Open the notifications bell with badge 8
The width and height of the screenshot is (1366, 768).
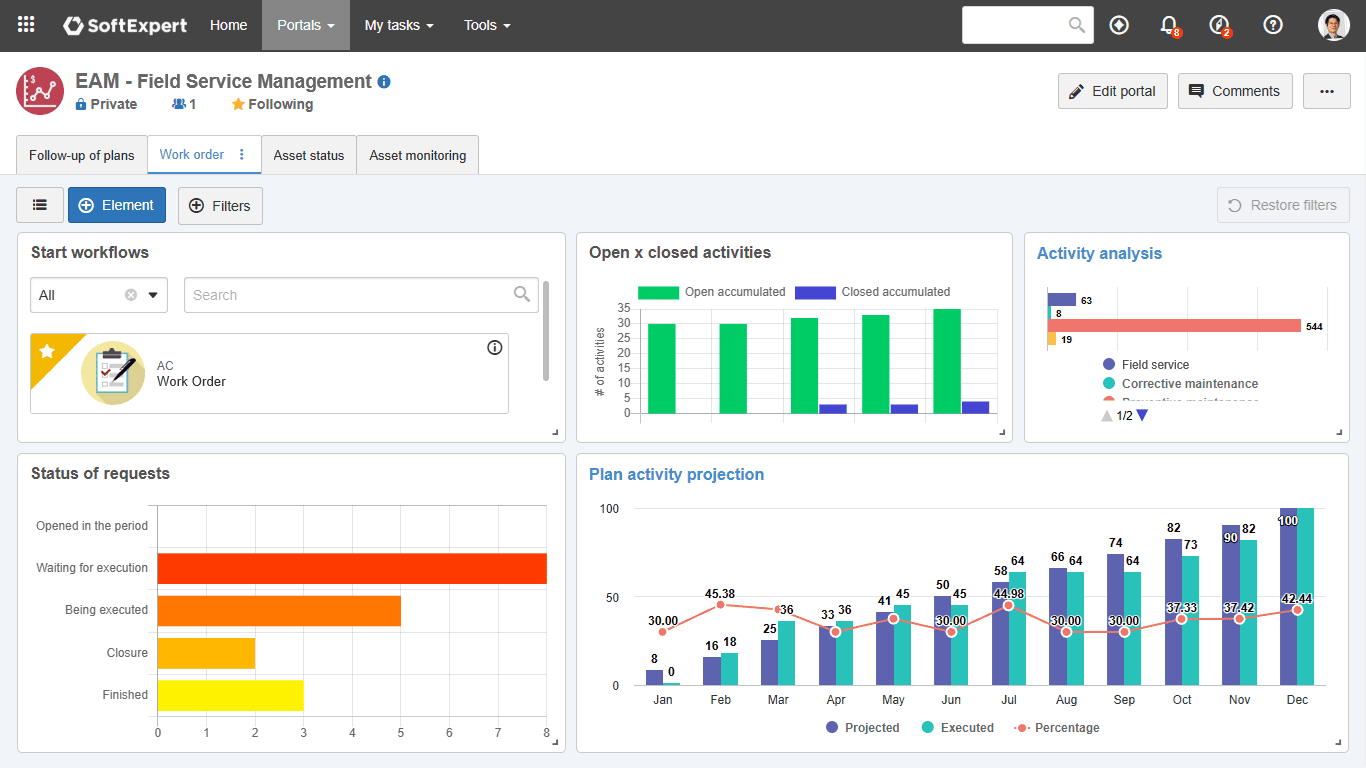(1169, 25)
